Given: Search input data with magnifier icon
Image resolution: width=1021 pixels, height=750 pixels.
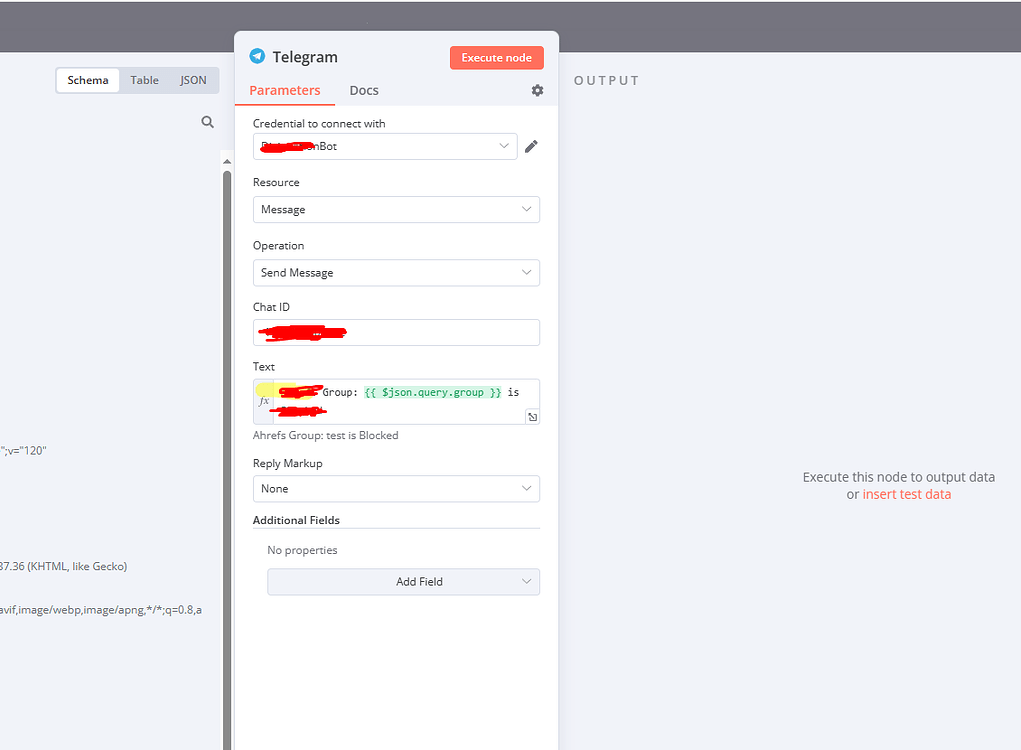Looking at the screenshot, I should [208, 122].
